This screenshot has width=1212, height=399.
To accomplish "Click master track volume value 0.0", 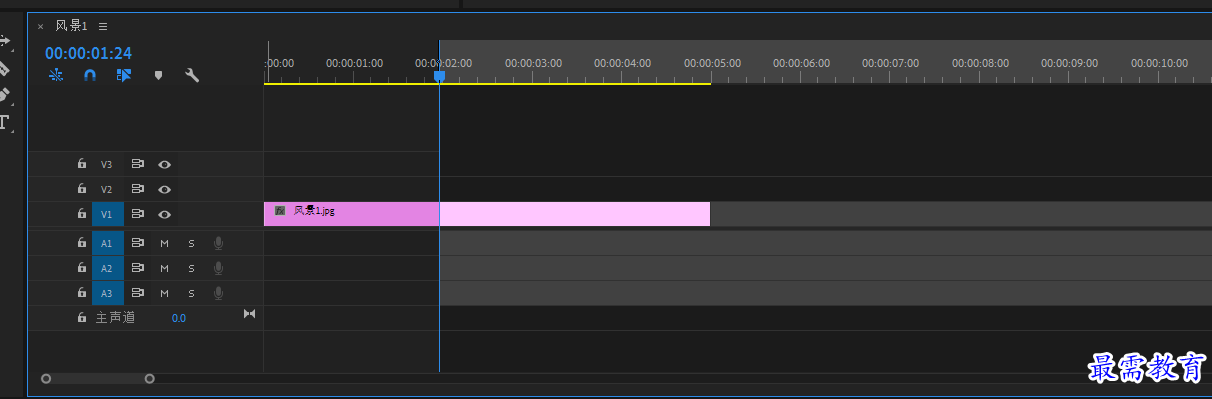I will pyautogui.click(x=178, y=318).
